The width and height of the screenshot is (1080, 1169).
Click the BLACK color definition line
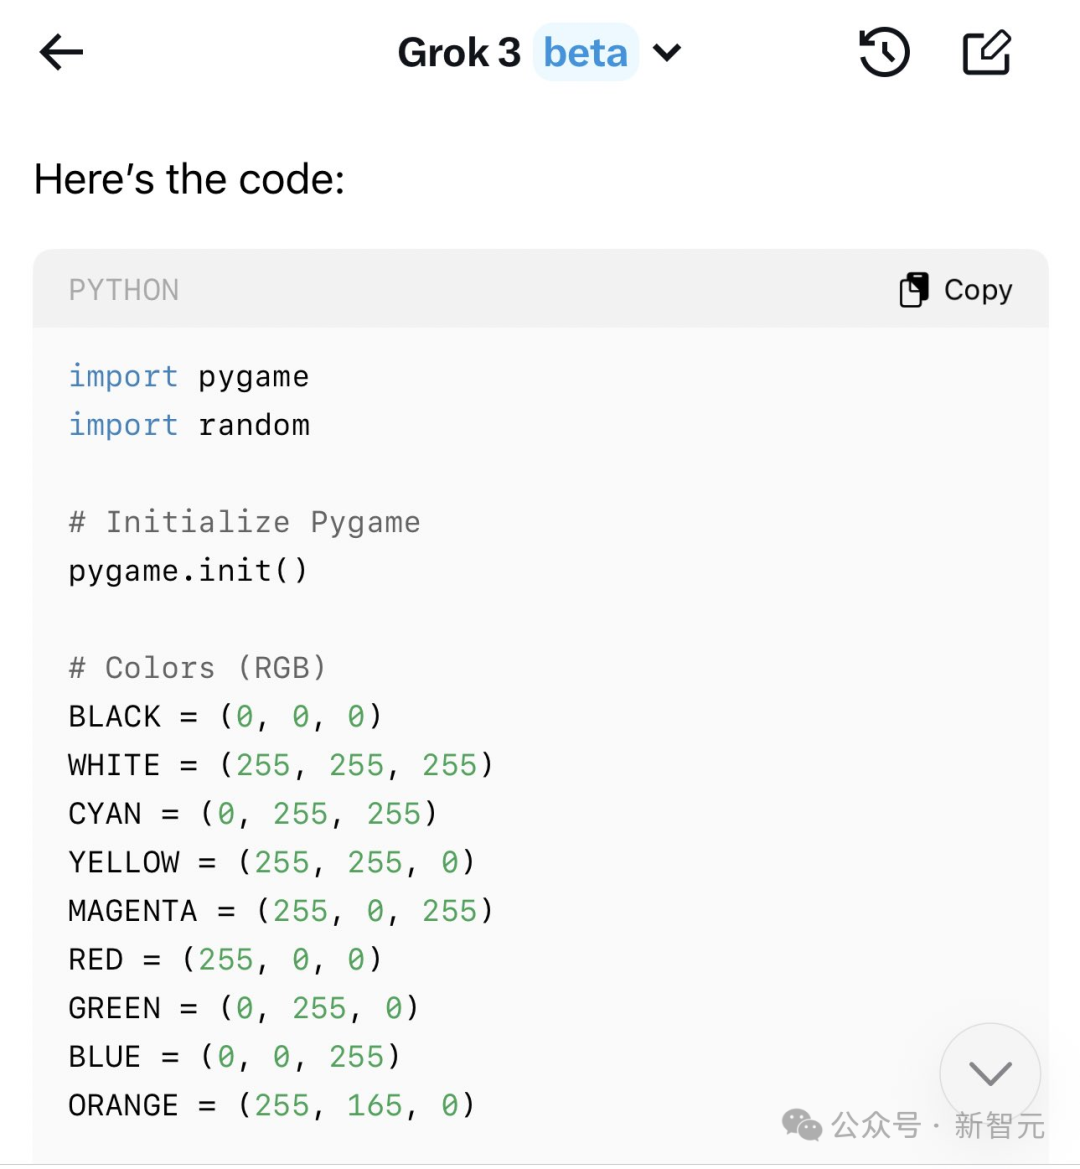point(225,717)
